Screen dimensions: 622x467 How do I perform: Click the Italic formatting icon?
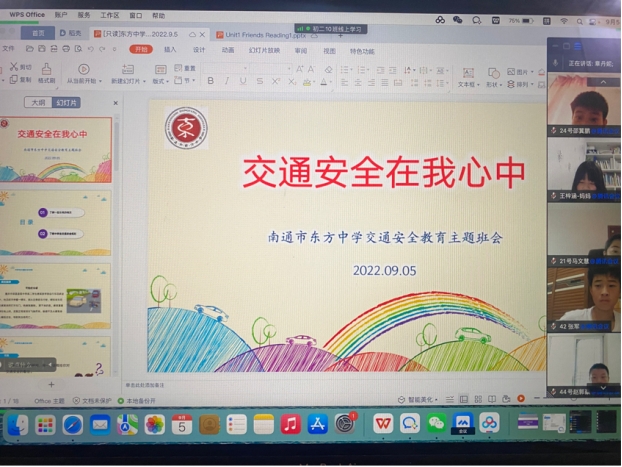(x=228, y=81)
